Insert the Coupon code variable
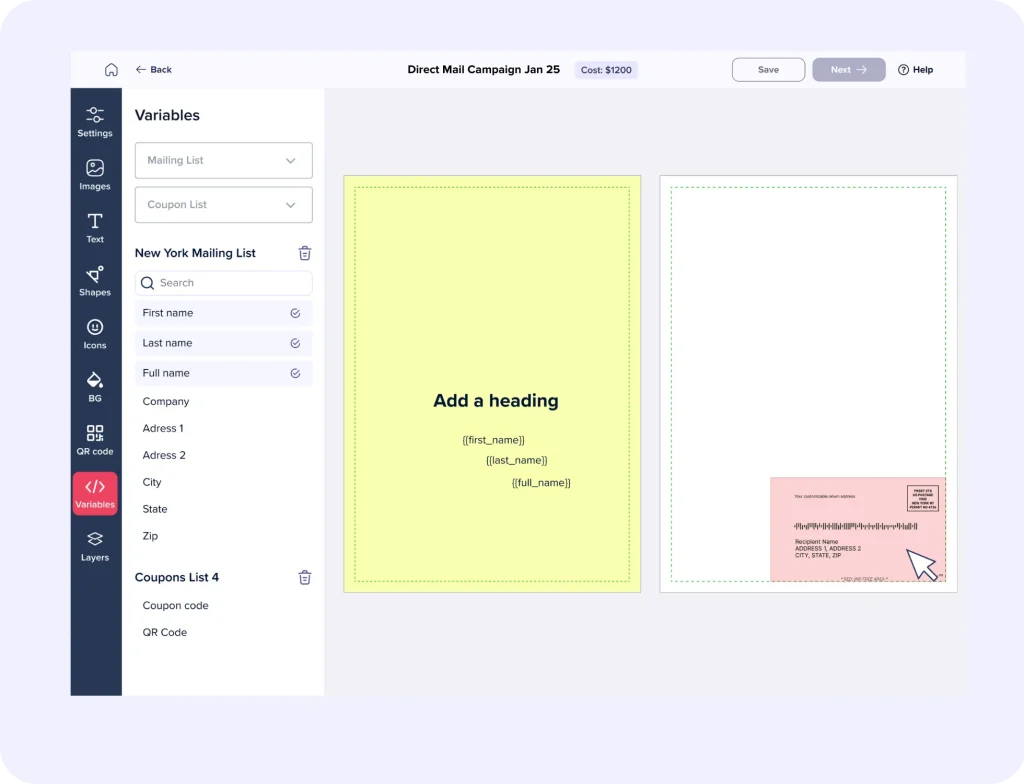Viewport: 1024px width, 784px height. tap(176, 605)
